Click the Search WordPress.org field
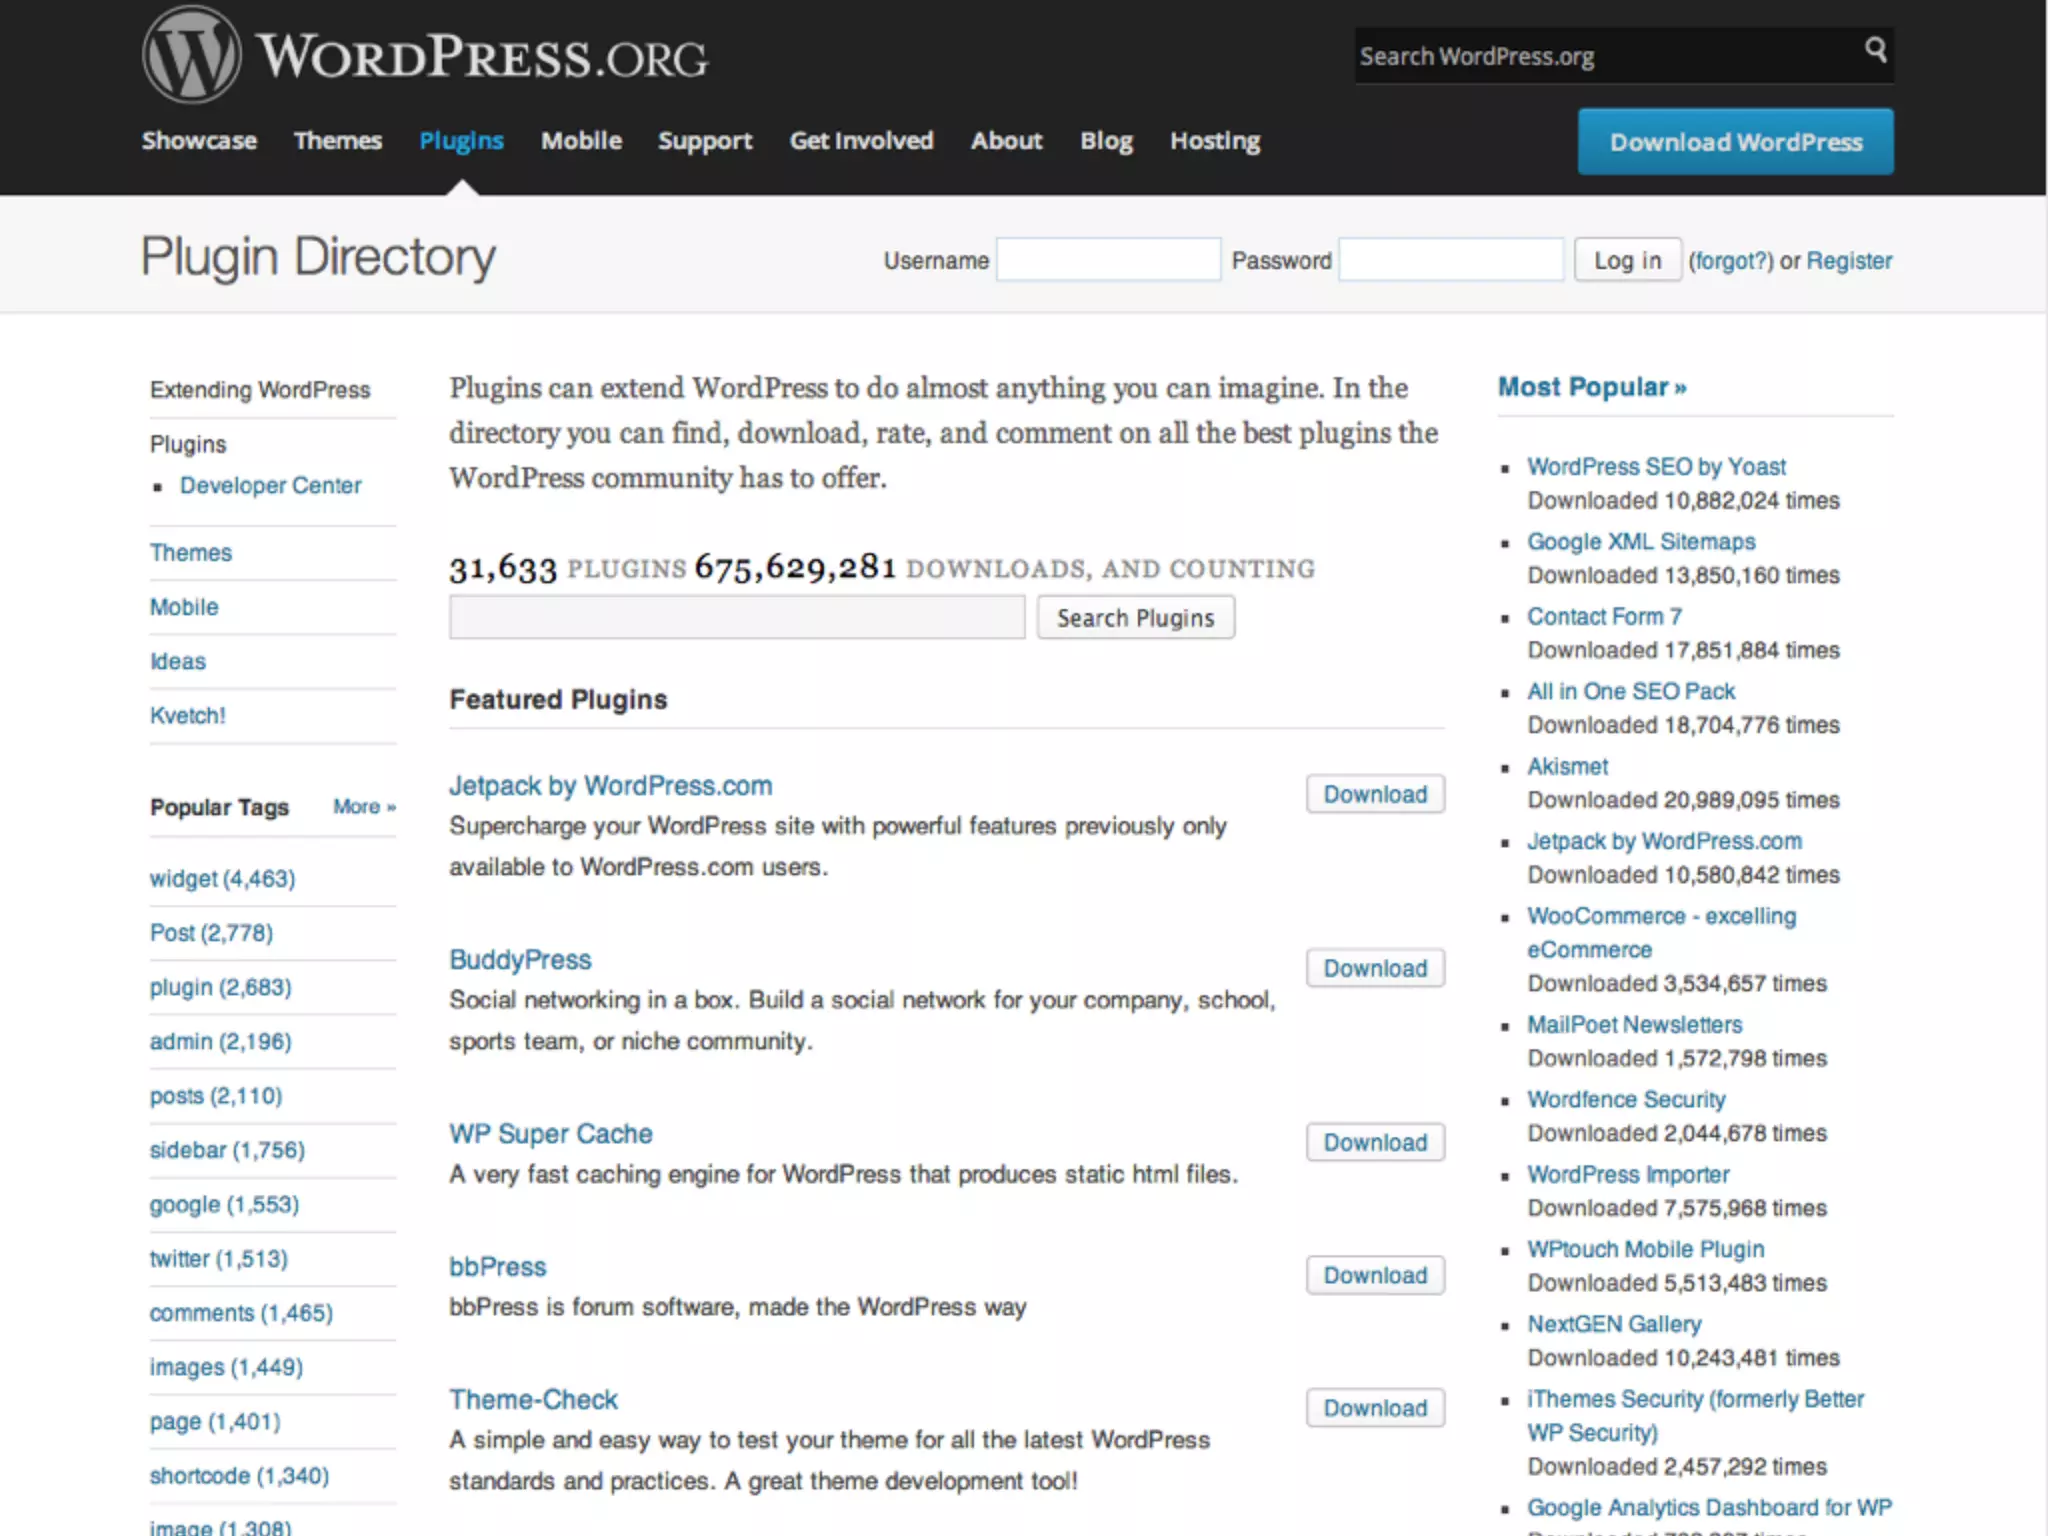 tap(1600, 56)
